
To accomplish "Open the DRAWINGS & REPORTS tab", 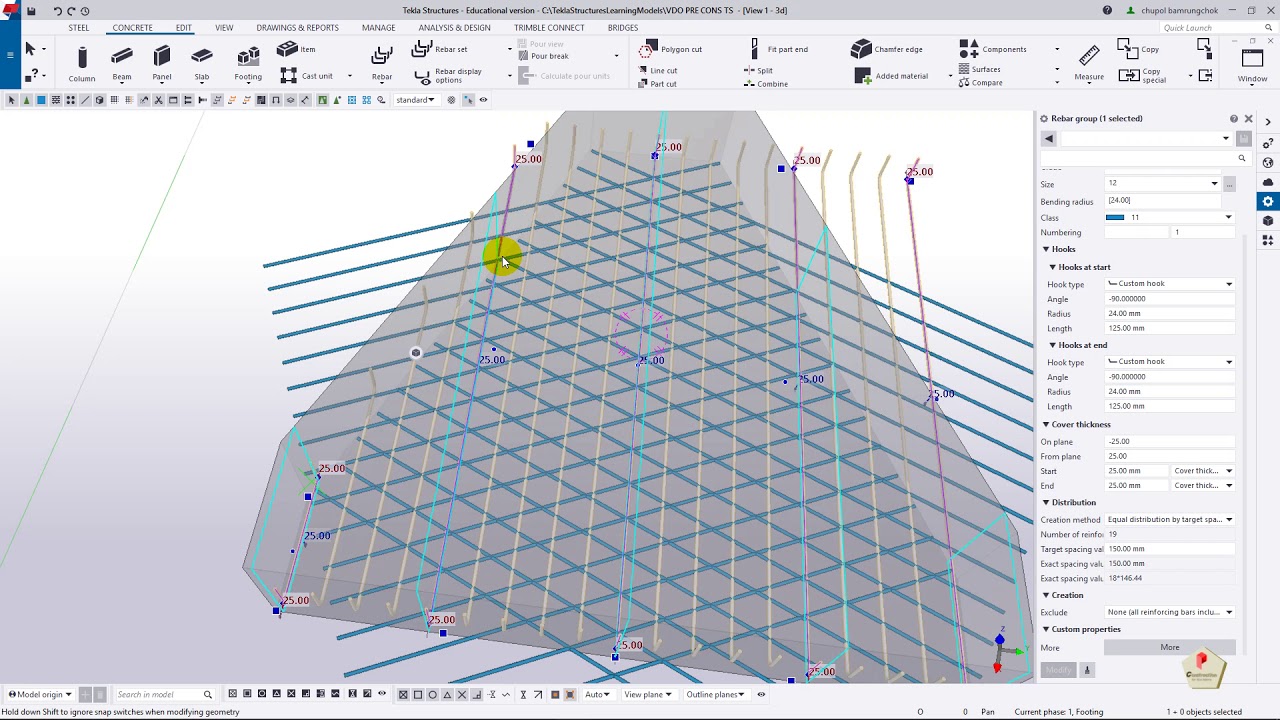I will (297, 28).
